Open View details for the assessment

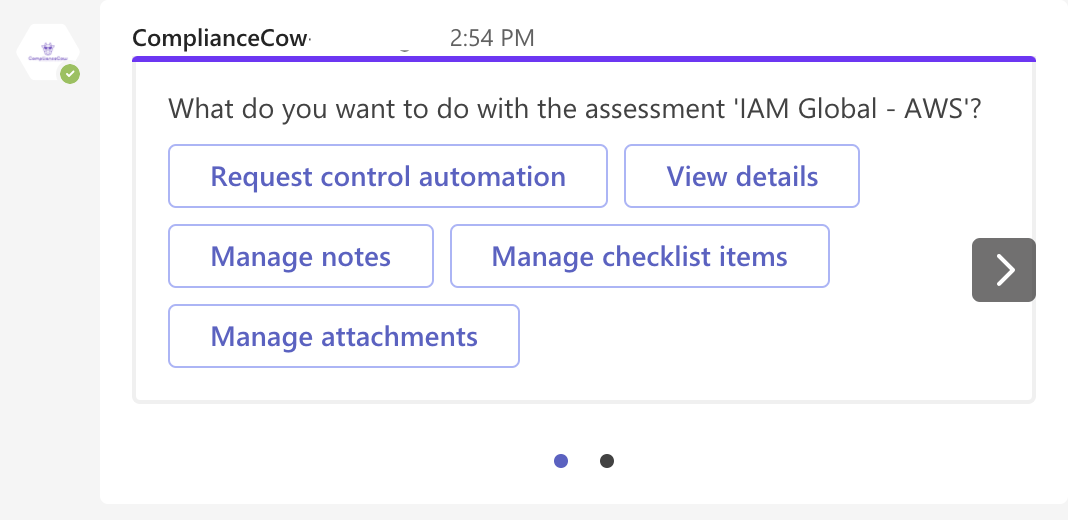(x=742, y=177)
